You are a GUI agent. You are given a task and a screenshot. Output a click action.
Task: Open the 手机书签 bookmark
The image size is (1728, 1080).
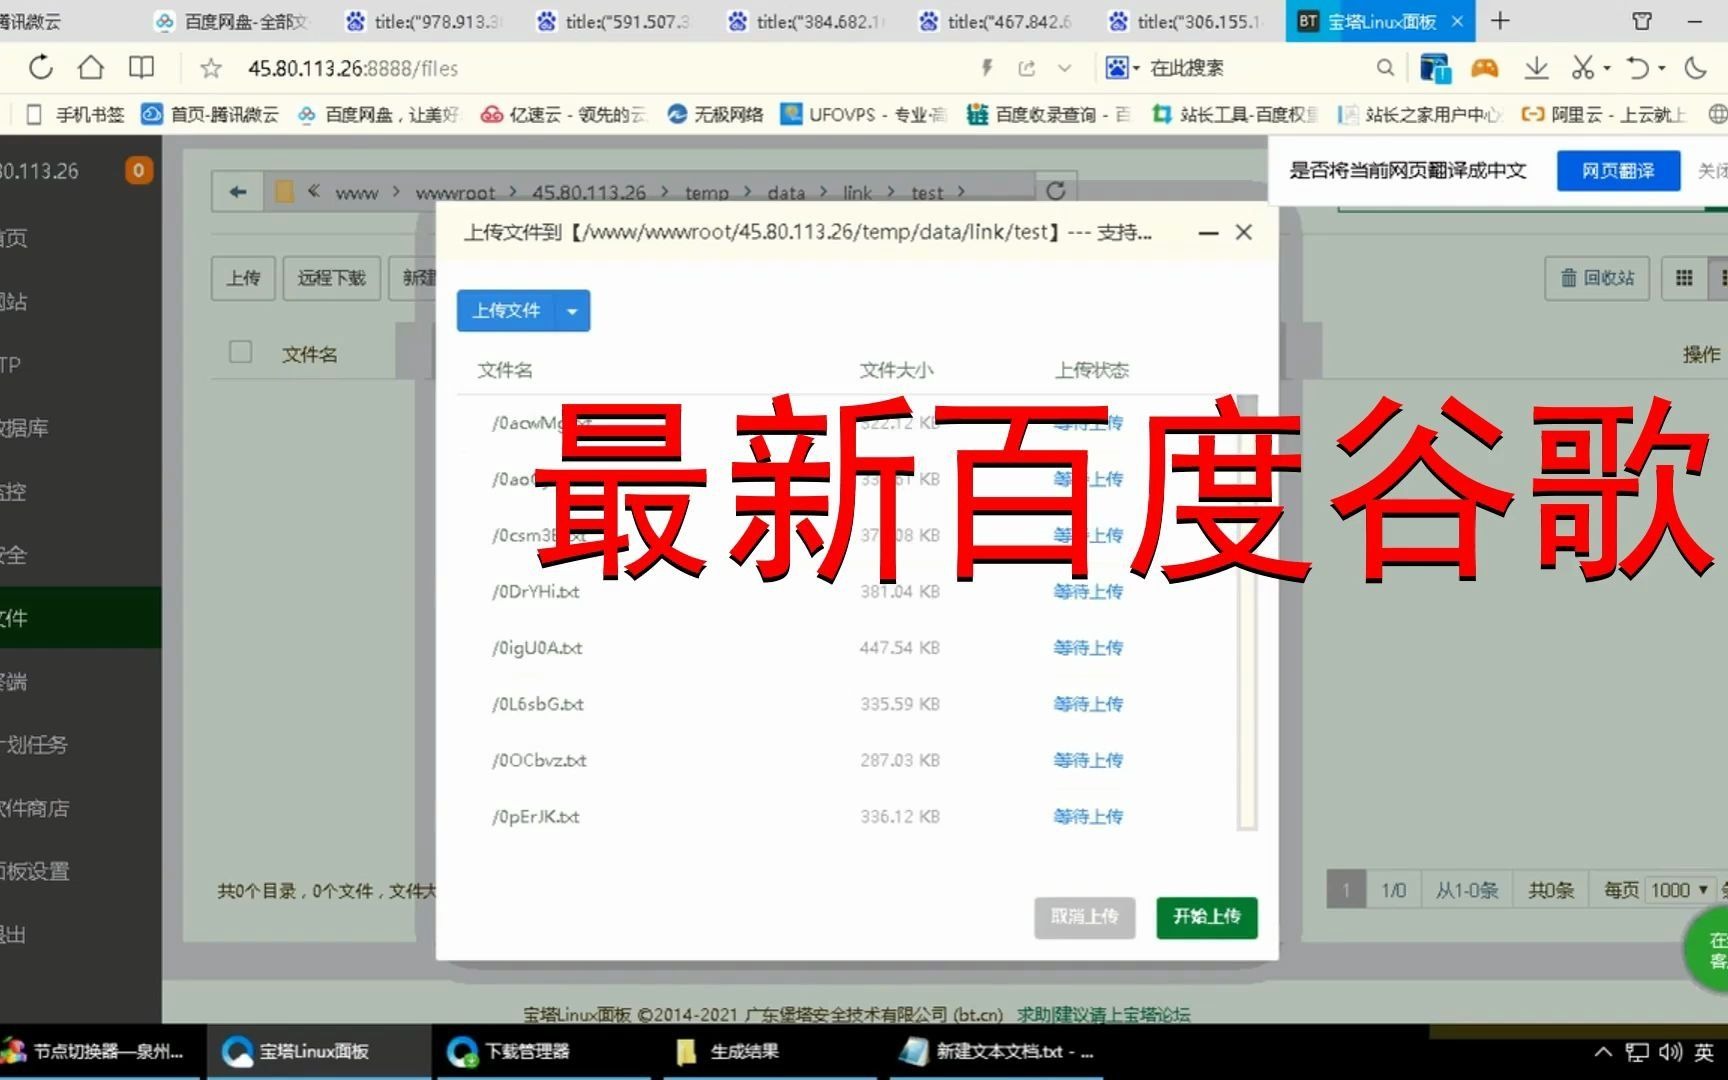tap(76, 114)
